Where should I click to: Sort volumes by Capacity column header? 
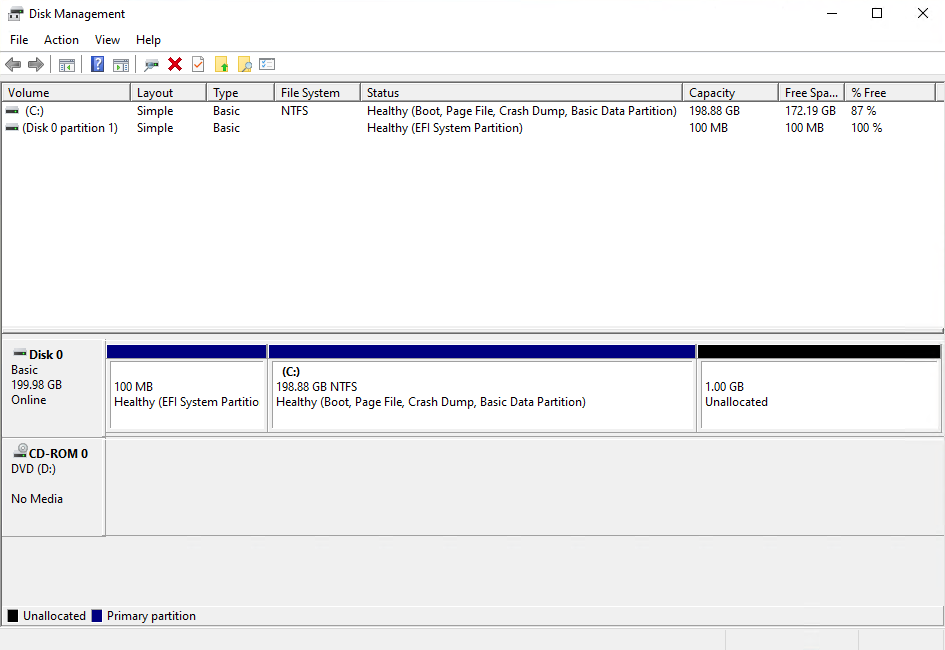click(x=712, y=93)
